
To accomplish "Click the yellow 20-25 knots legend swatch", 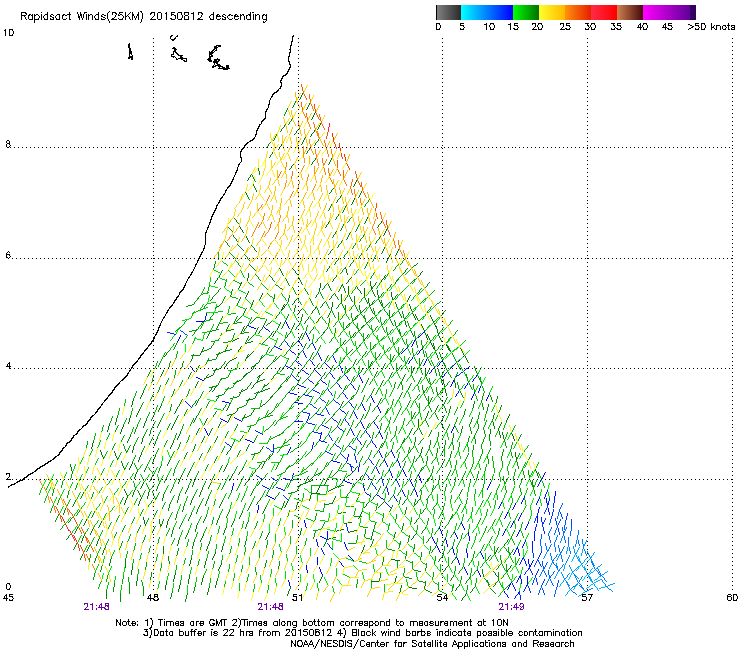I will point(552,12).
